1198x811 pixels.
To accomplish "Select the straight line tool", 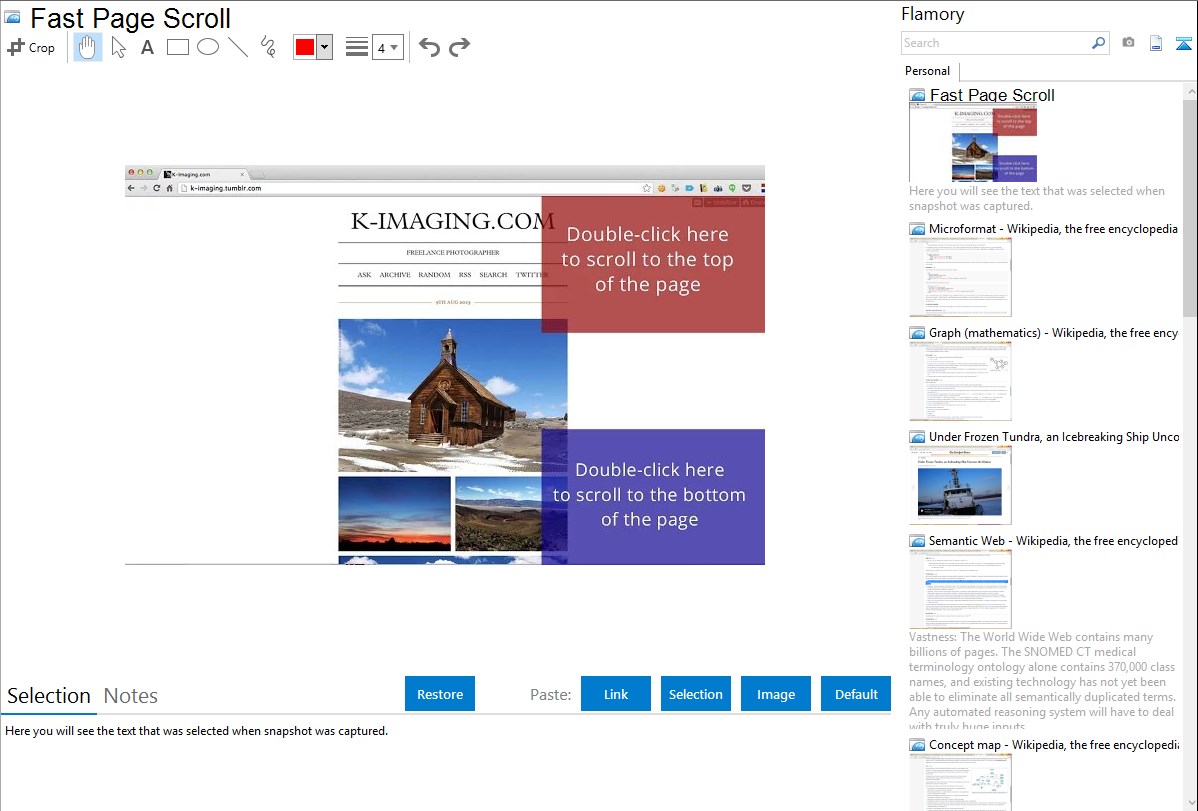I will click(x=238, y=47).
